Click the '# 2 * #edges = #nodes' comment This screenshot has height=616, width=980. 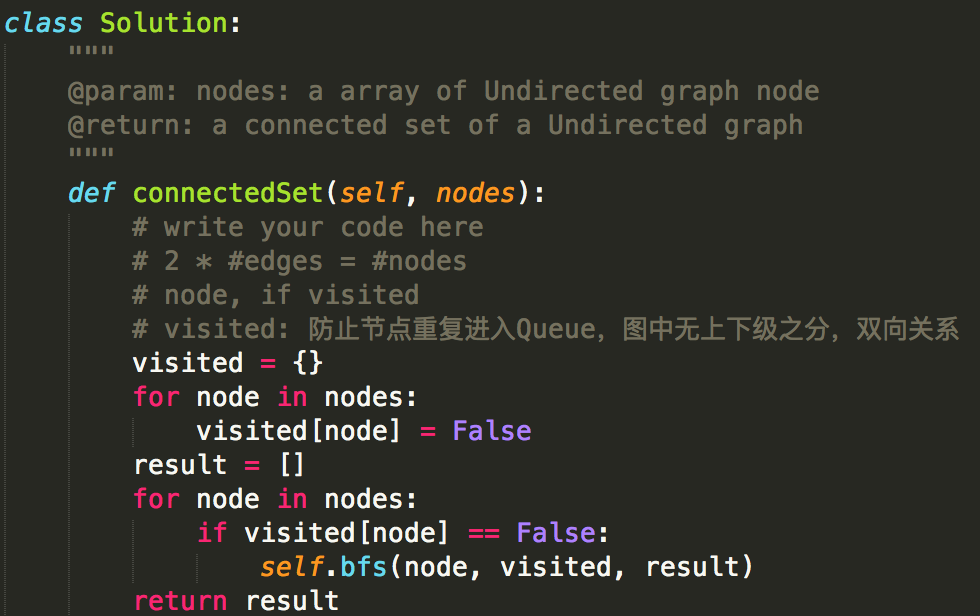click(299, 261)
